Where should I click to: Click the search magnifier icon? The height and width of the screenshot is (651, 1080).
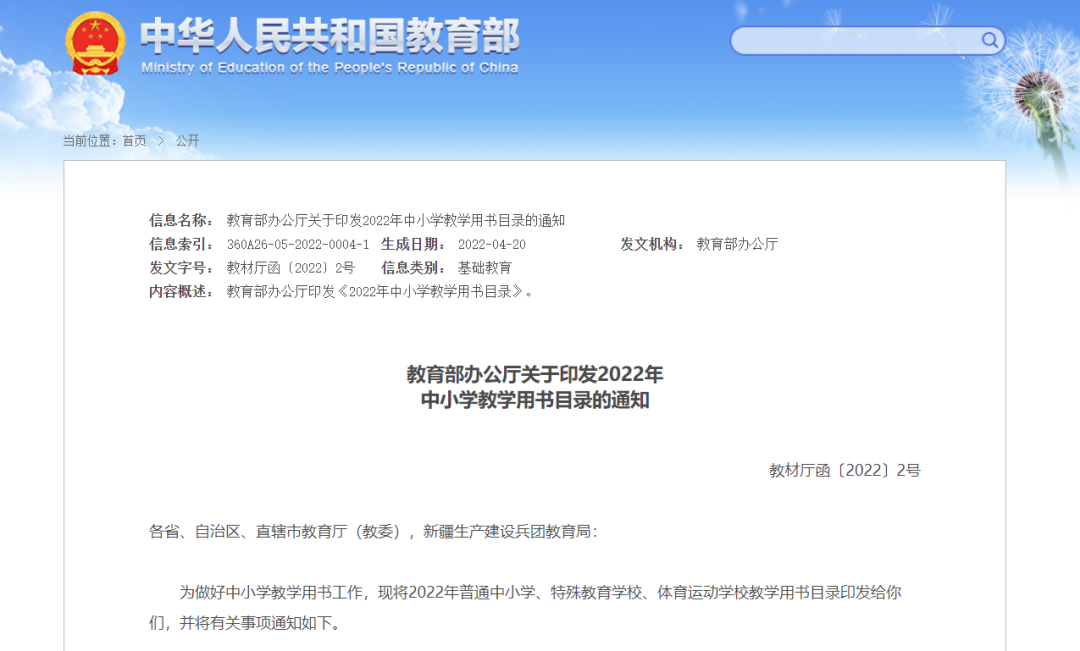coord(990,40)
